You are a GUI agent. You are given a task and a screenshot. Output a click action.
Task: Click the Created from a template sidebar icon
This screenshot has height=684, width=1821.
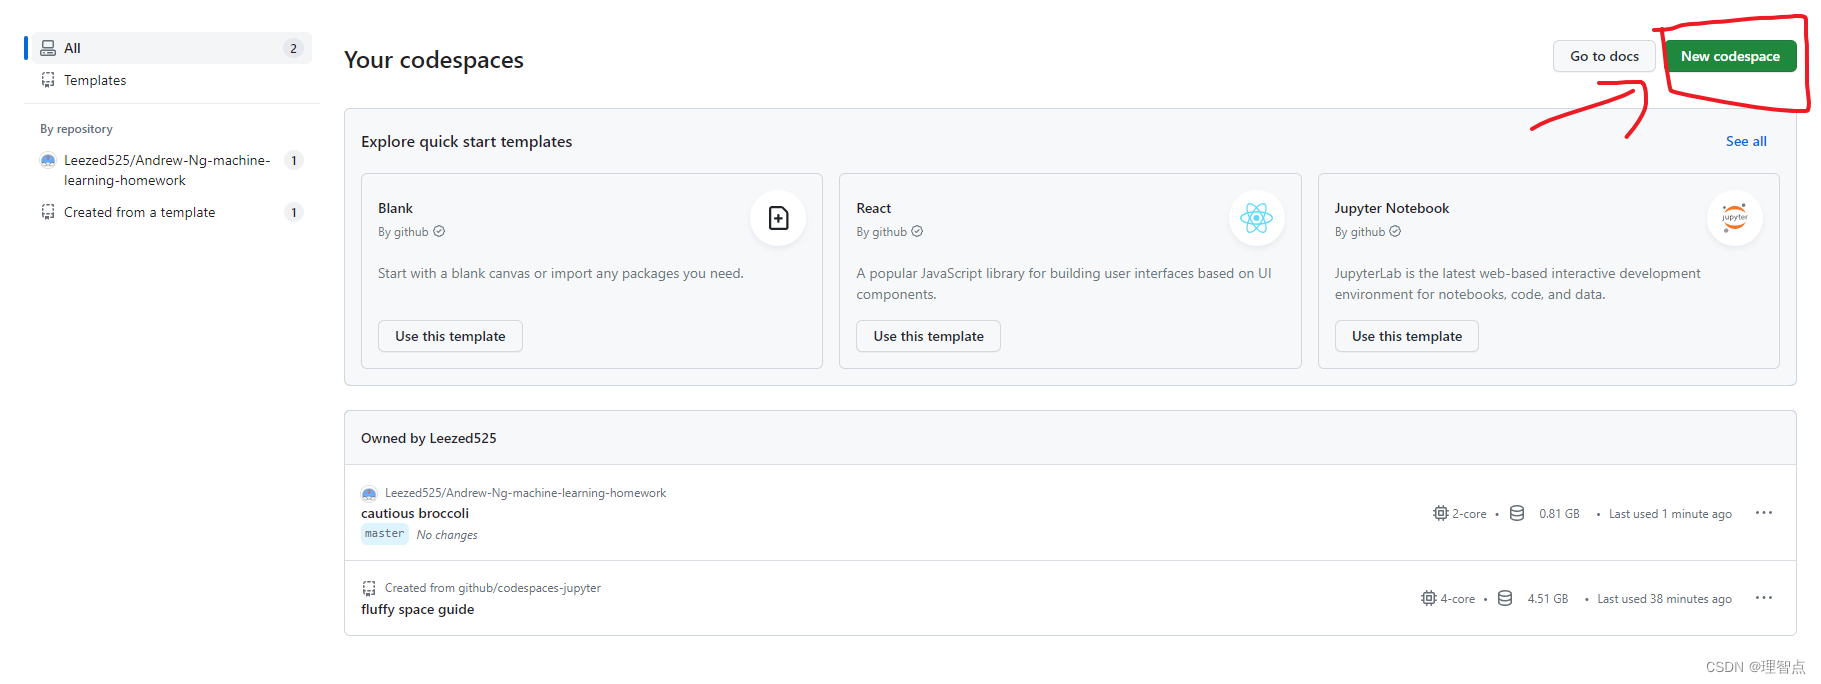point(48,212)
